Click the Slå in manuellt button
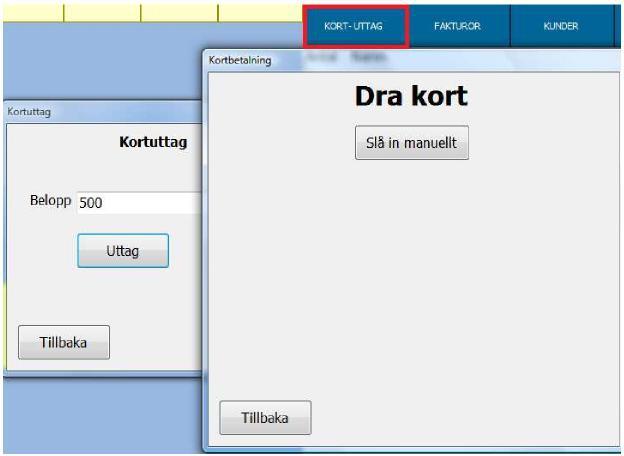Screen dimensions: 624x456 coord(412,143)
